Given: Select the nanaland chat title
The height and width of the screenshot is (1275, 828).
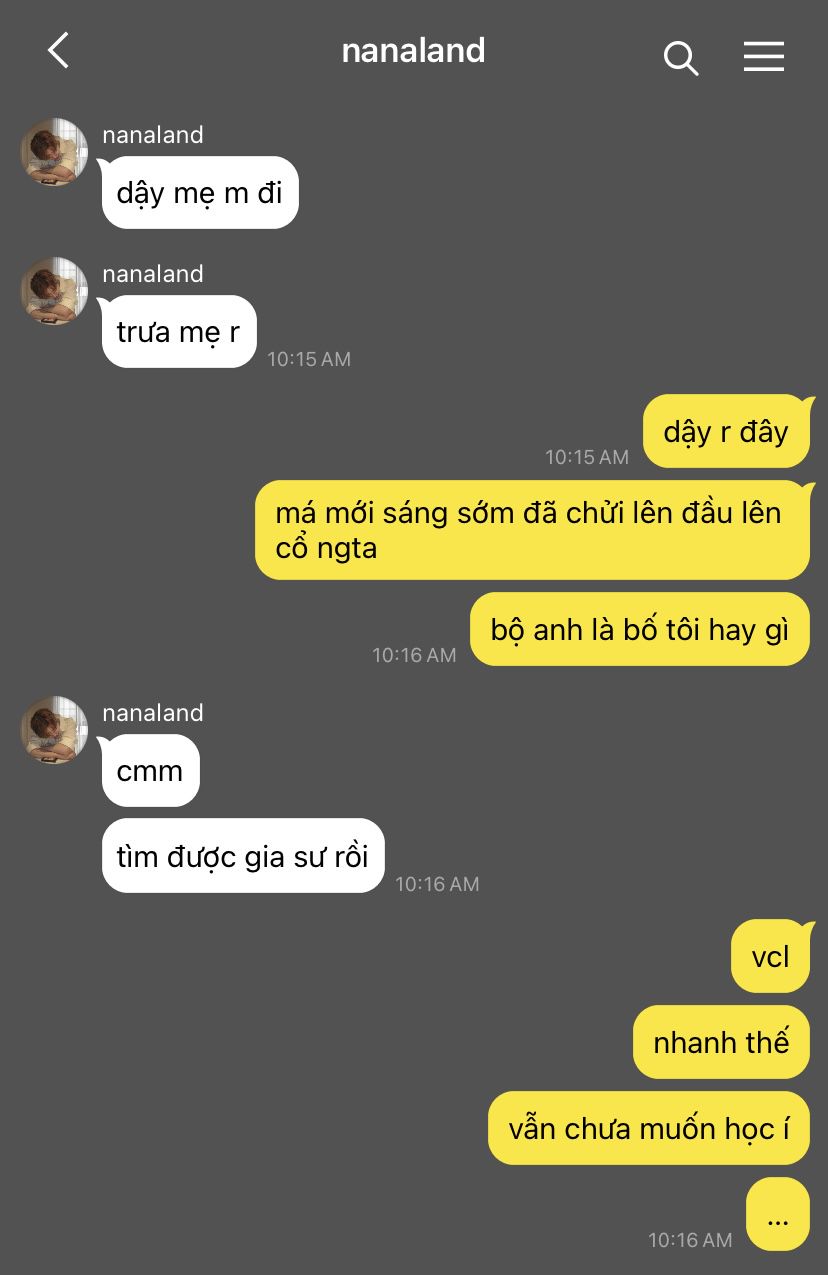Looking at the screenshot, I should tap(413, 50).
